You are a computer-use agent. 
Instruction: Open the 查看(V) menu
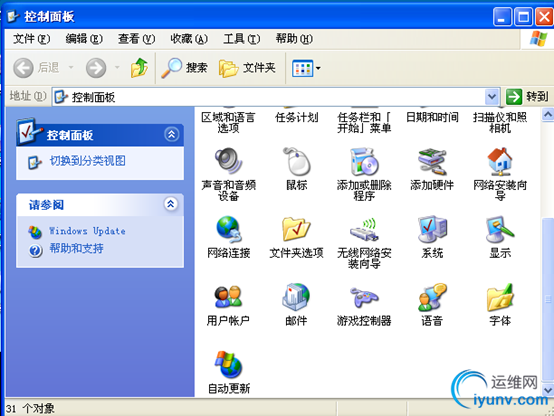[x=136, y=39]
